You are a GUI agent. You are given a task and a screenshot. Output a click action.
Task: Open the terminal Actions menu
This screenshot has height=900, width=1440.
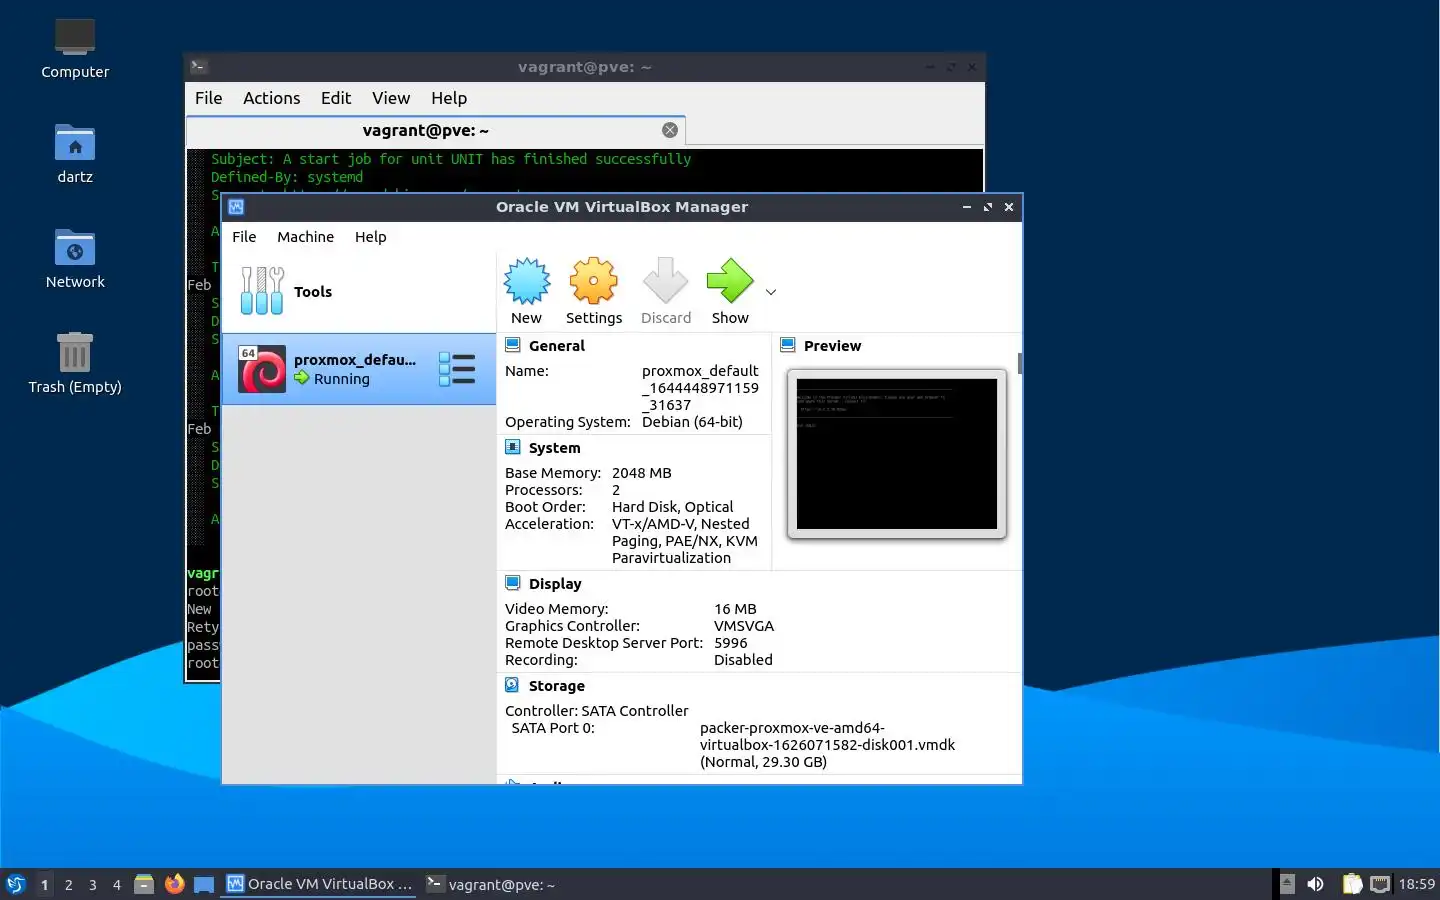(272, 98)
